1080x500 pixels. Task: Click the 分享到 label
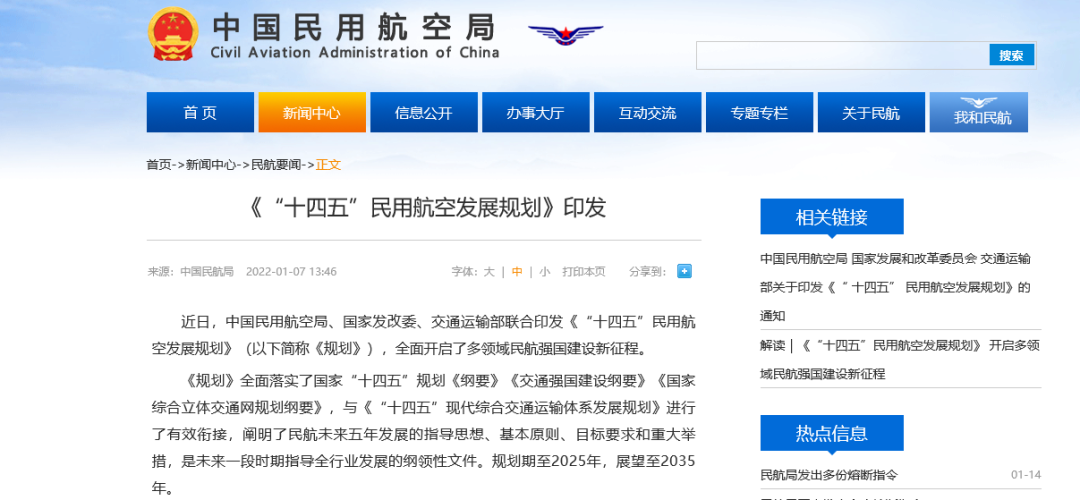(647, 272)
